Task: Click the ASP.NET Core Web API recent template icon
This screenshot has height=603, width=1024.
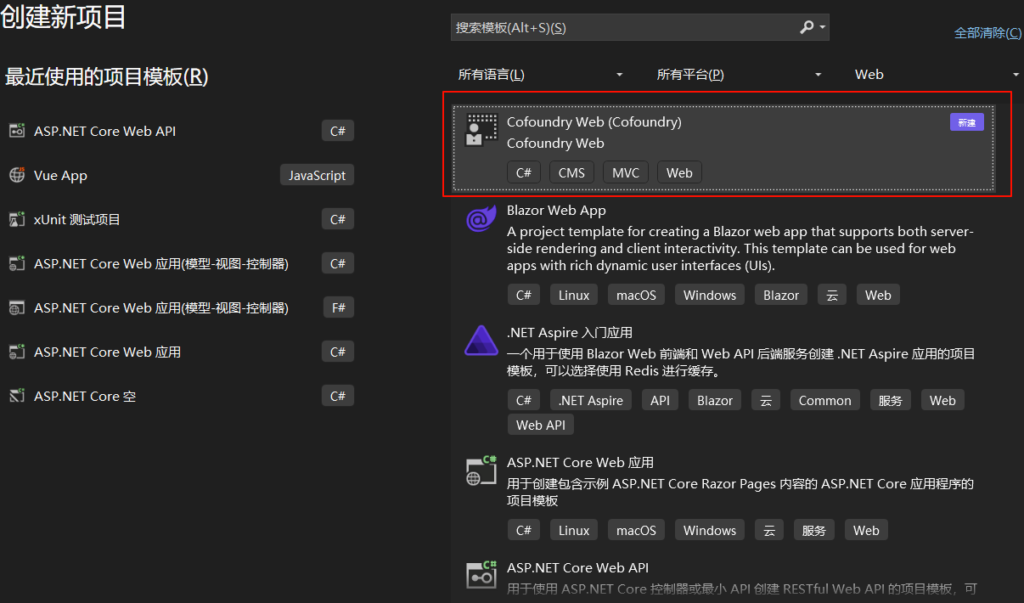Action: pos(17,131)
